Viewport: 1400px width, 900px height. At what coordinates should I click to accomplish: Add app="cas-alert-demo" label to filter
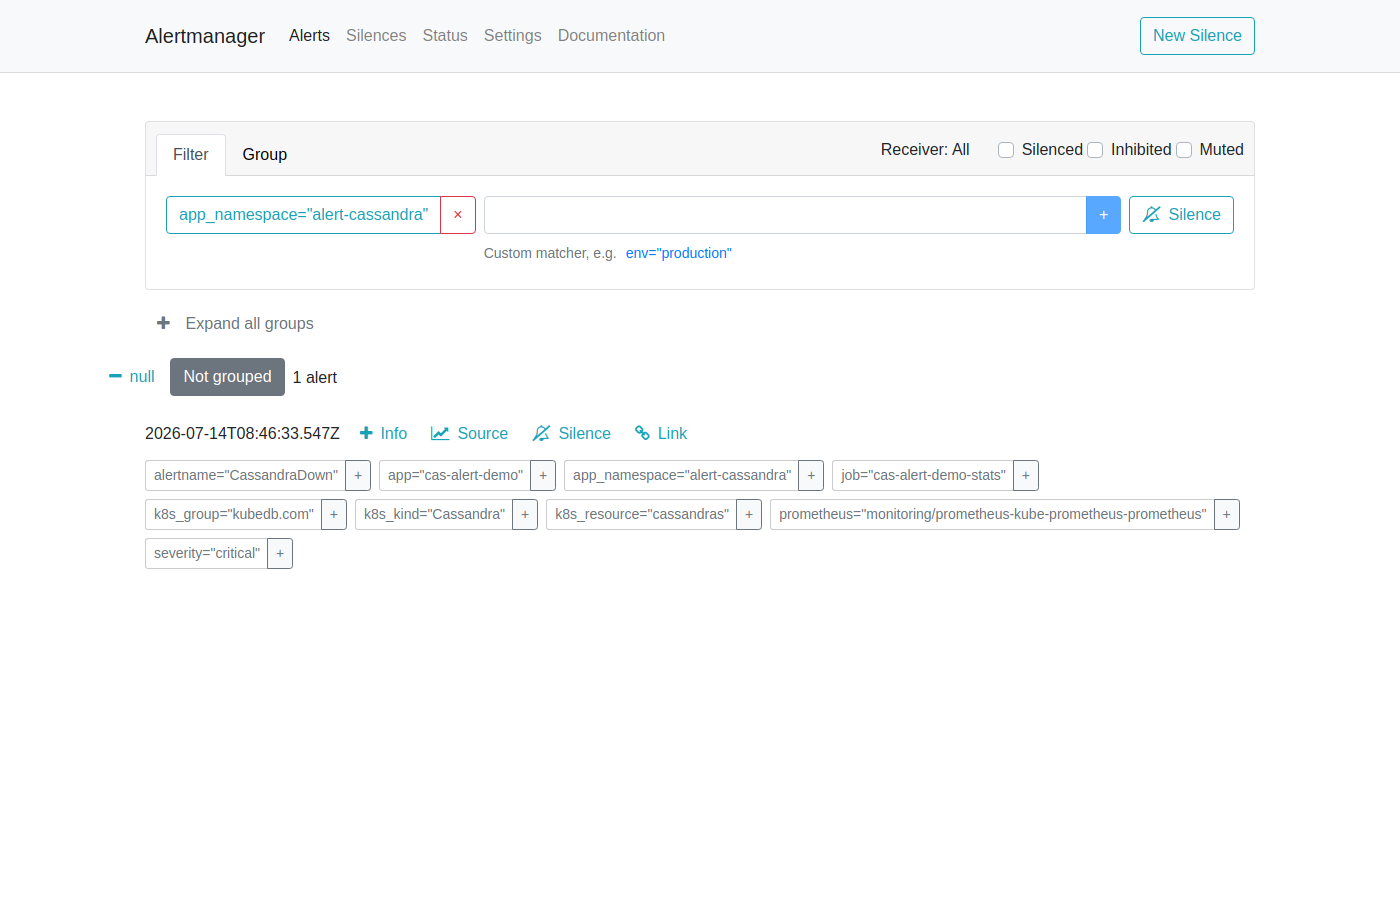(543, 476)
